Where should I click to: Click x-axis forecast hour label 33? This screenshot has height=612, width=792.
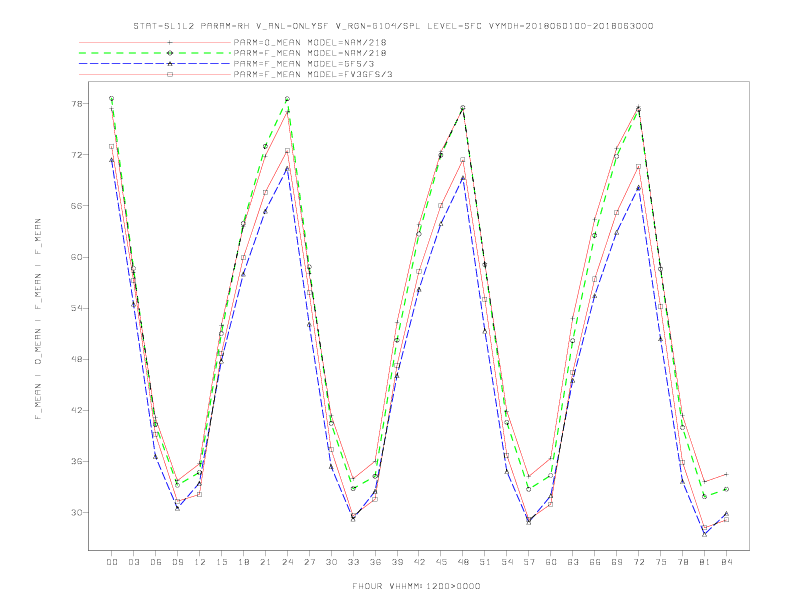pyautogui.click(x=353, y=562)
